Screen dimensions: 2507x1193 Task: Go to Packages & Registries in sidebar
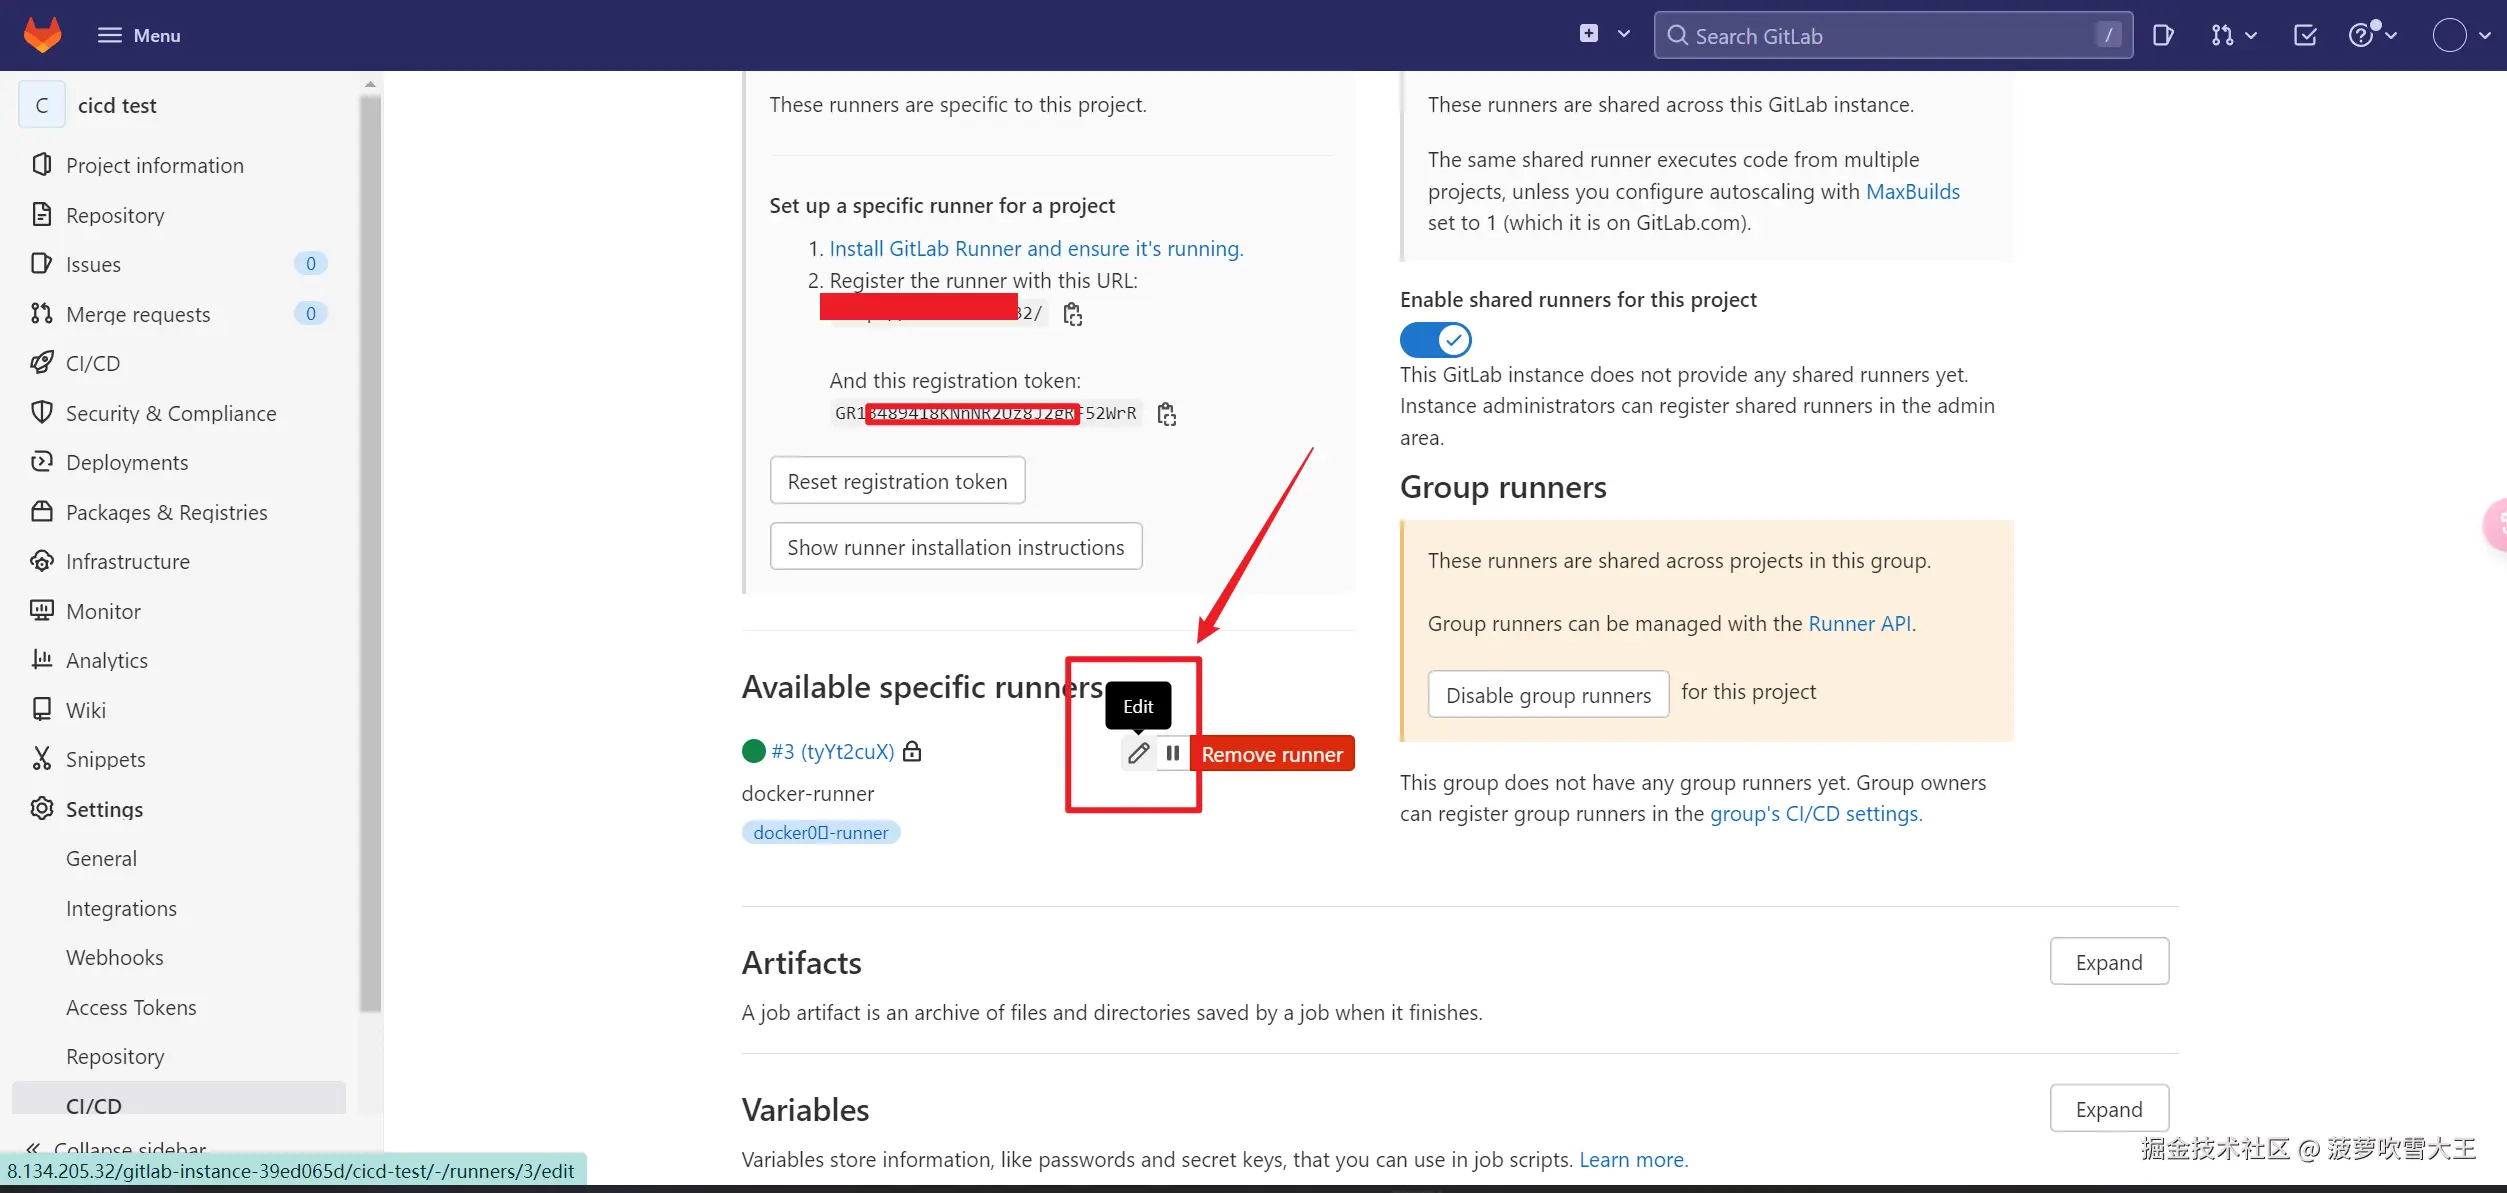[166, 512]
